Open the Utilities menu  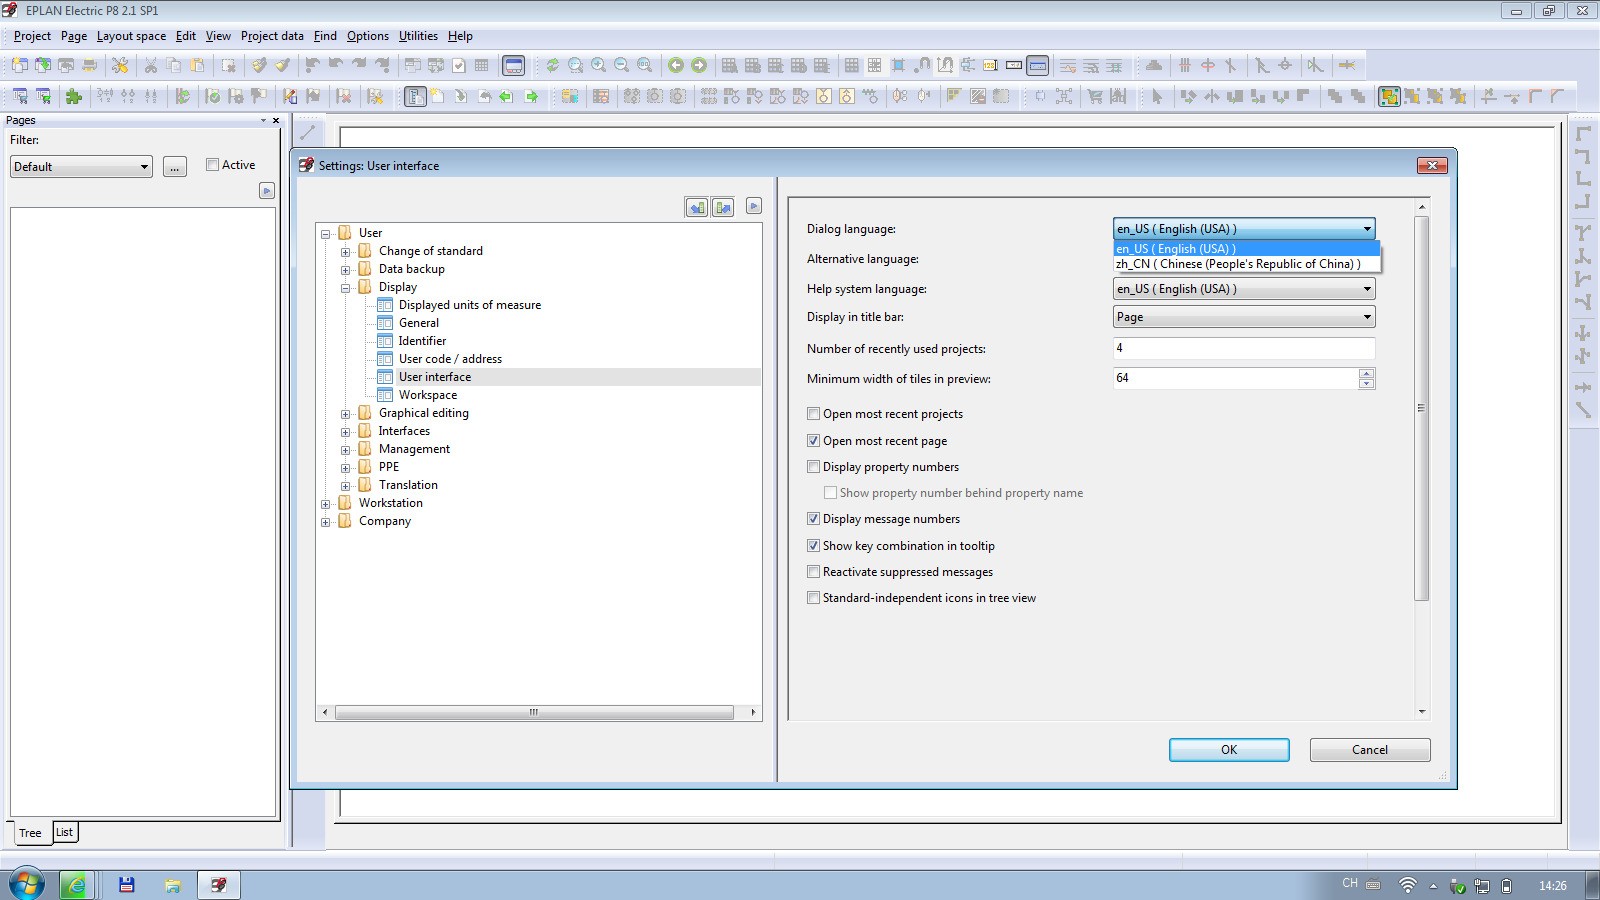click(x=418, y=36)
